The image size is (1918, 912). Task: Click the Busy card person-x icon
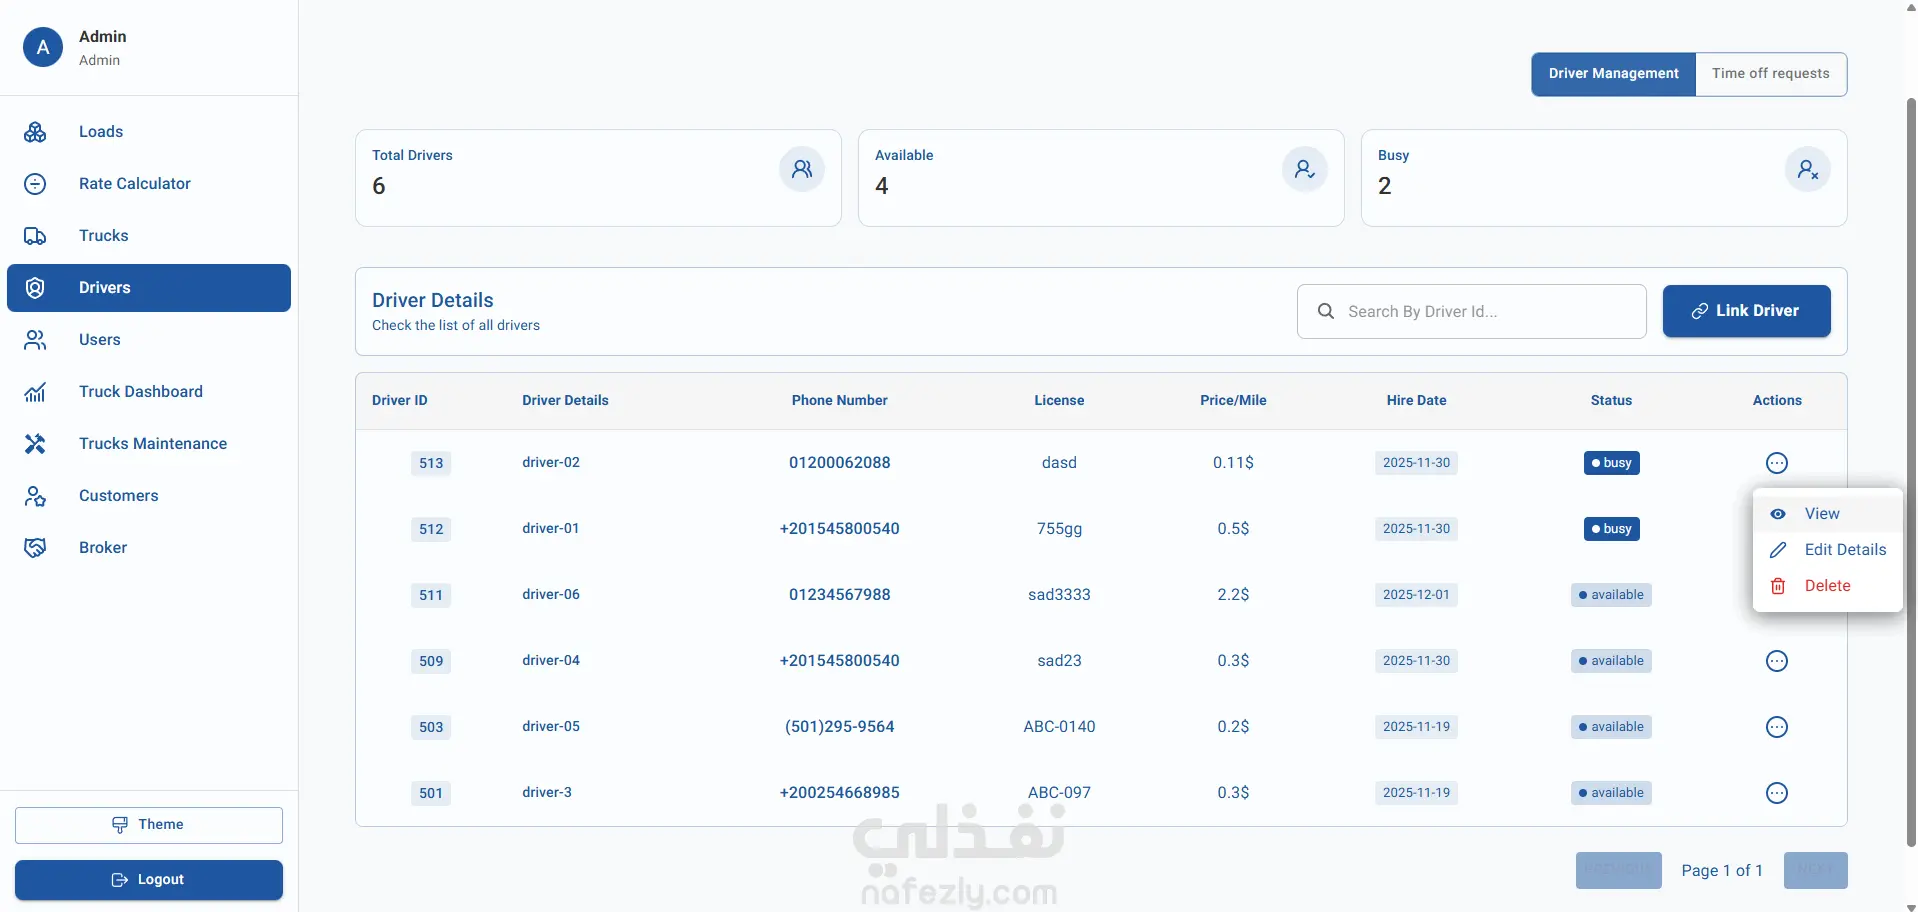[x=1808, y=169]
